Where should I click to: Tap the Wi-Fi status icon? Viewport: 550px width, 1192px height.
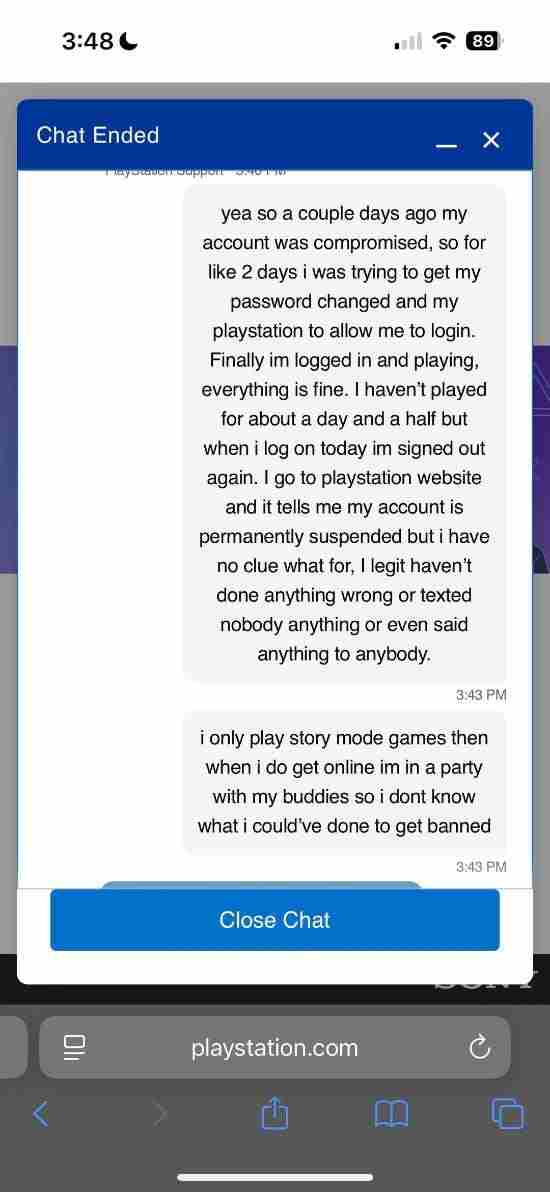click(443, 41)
